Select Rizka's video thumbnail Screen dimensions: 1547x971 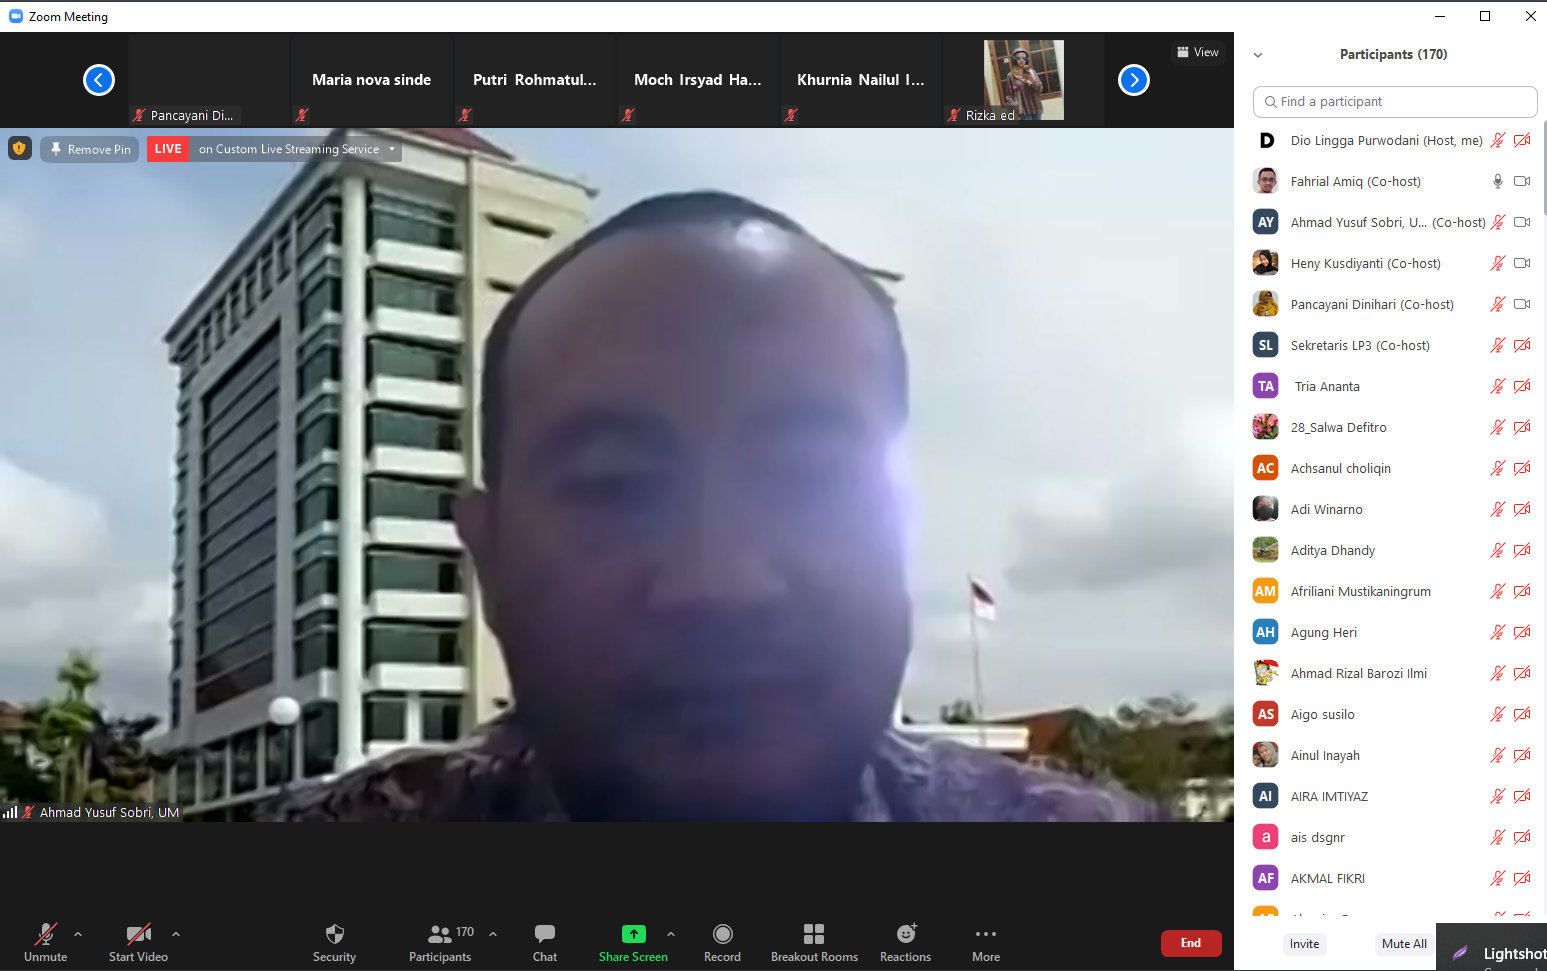1024,80
